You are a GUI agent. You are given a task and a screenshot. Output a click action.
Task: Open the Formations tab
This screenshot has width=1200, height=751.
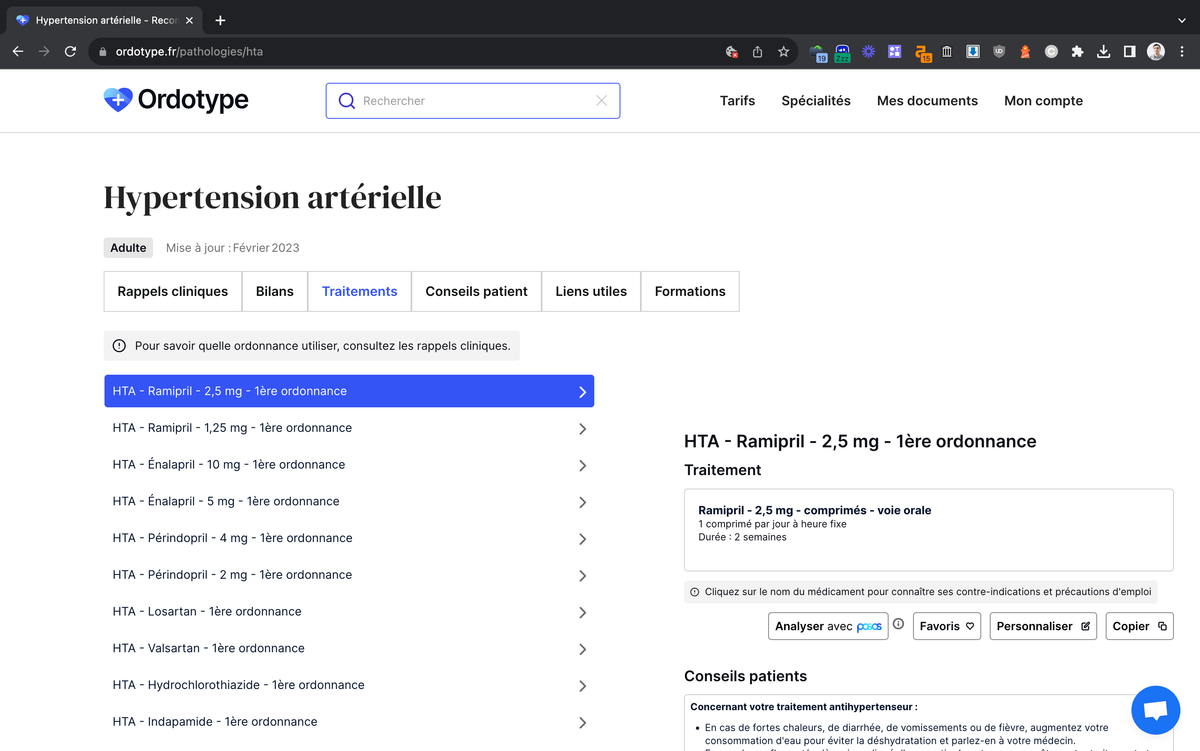[690, 292]
